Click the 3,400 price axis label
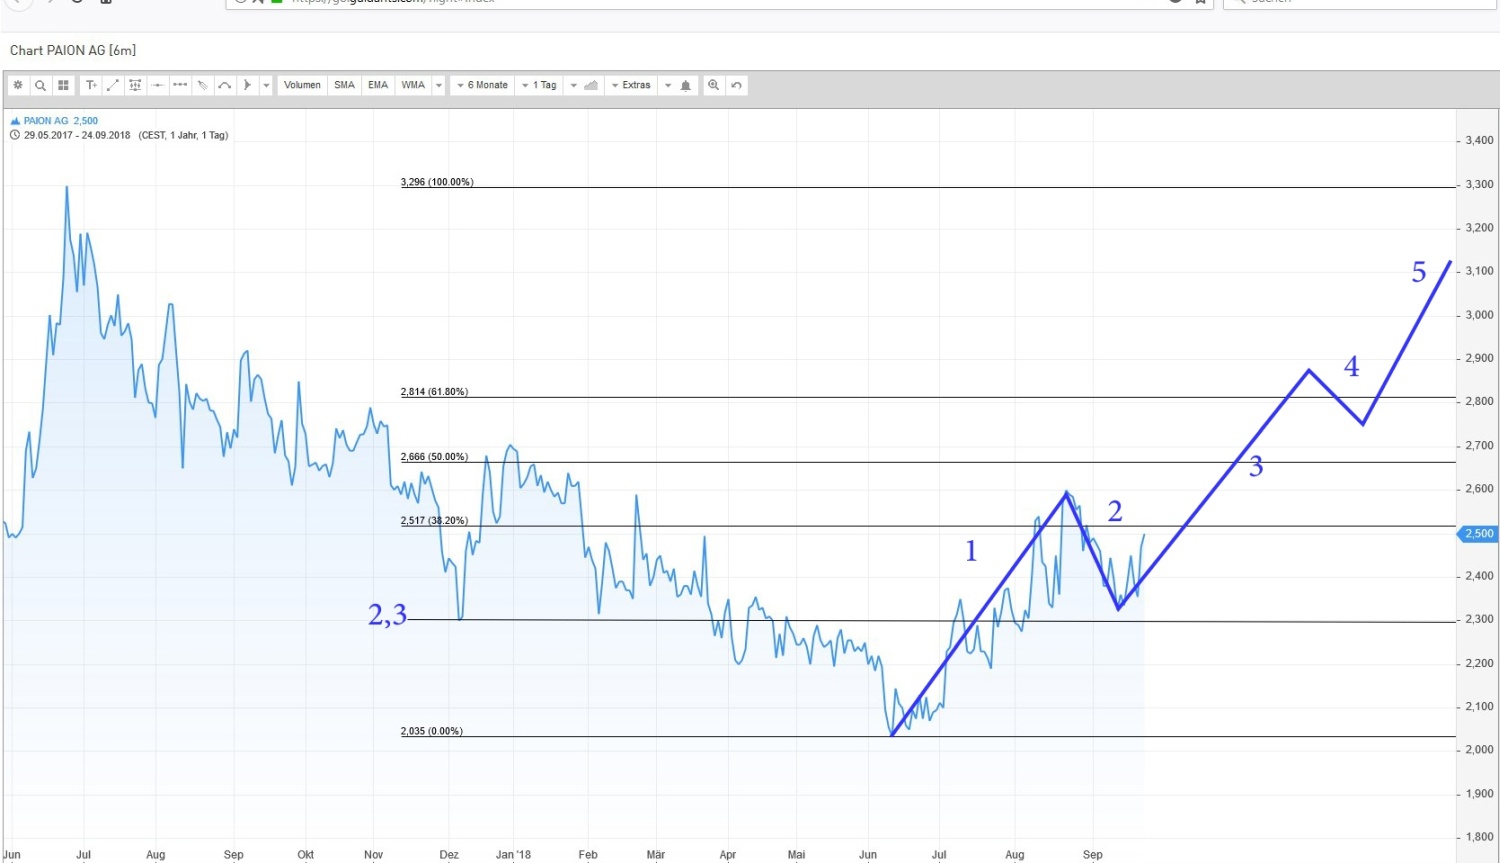Screen dimensions: 1500x863 (1479, 141)
